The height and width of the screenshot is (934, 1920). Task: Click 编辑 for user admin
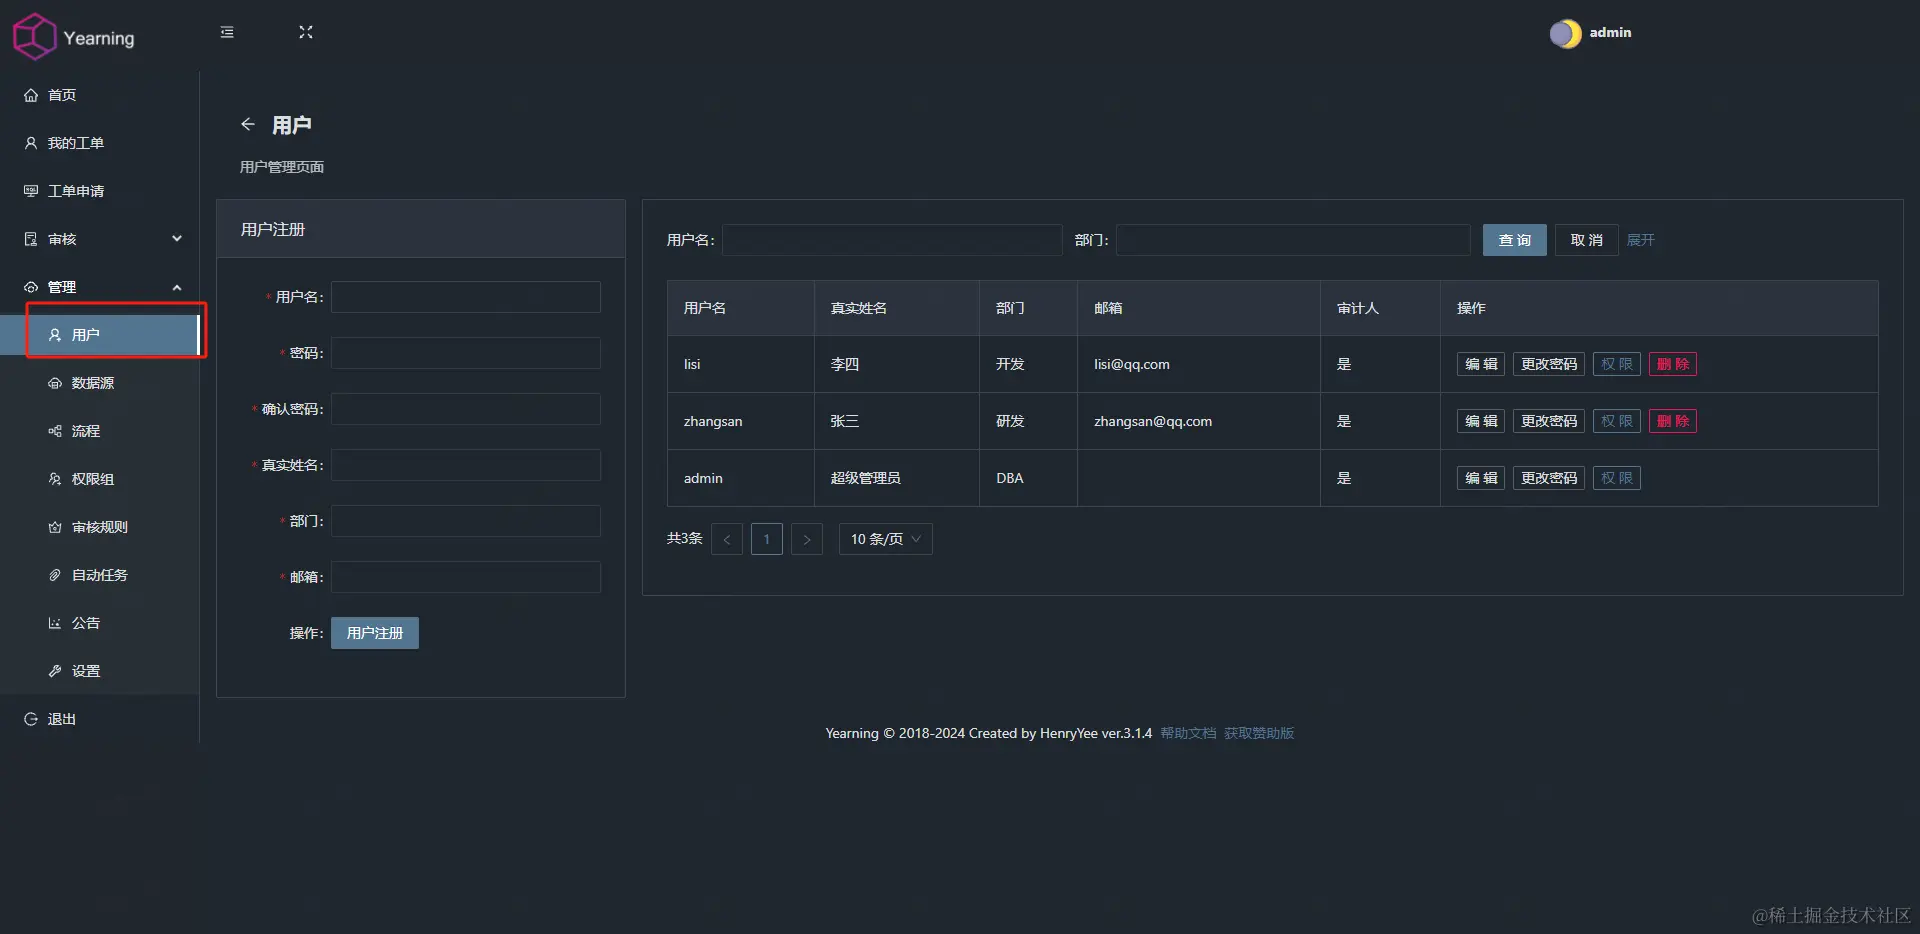1481,478
